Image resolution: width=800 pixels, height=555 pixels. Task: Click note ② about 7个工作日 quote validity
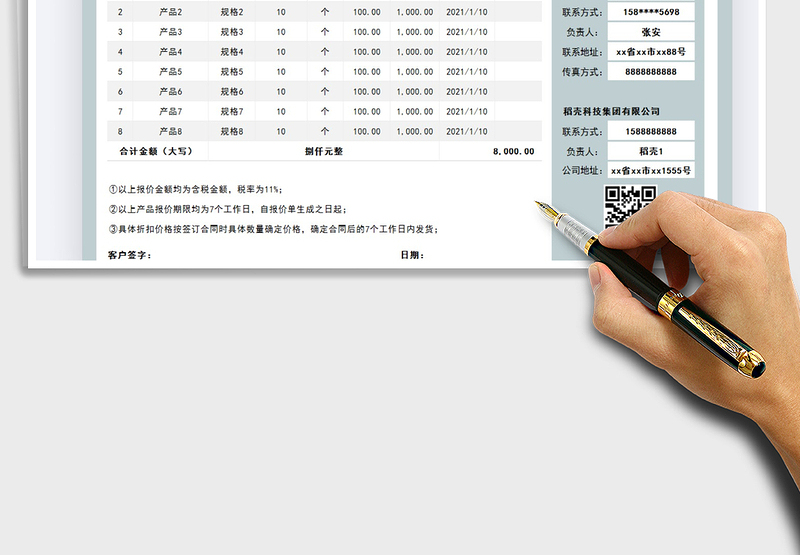(228, 209)
